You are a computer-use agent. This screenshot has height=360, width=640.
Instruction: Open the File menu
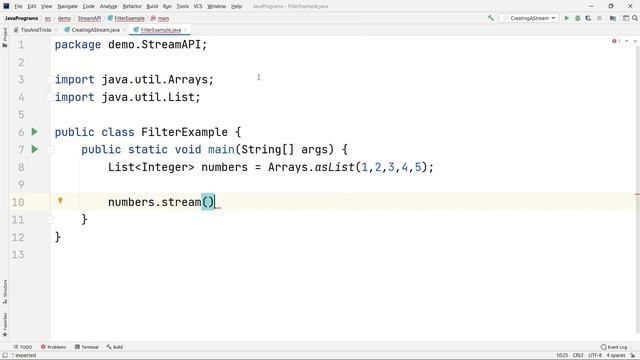pyautogui.click(x=18, y=6)
